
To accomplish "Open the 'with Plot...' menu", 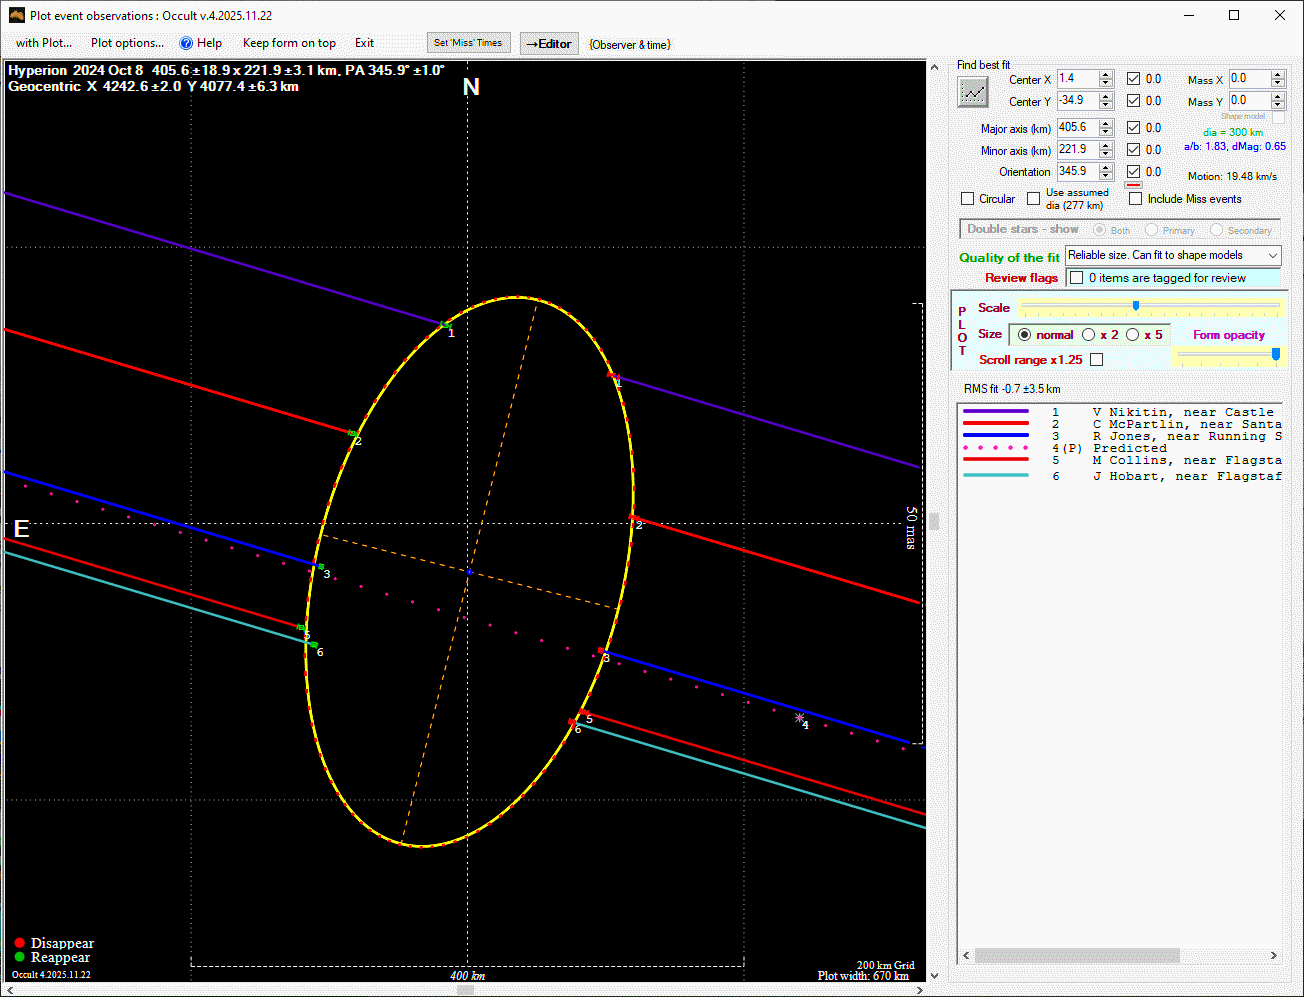I will [44, 43].
